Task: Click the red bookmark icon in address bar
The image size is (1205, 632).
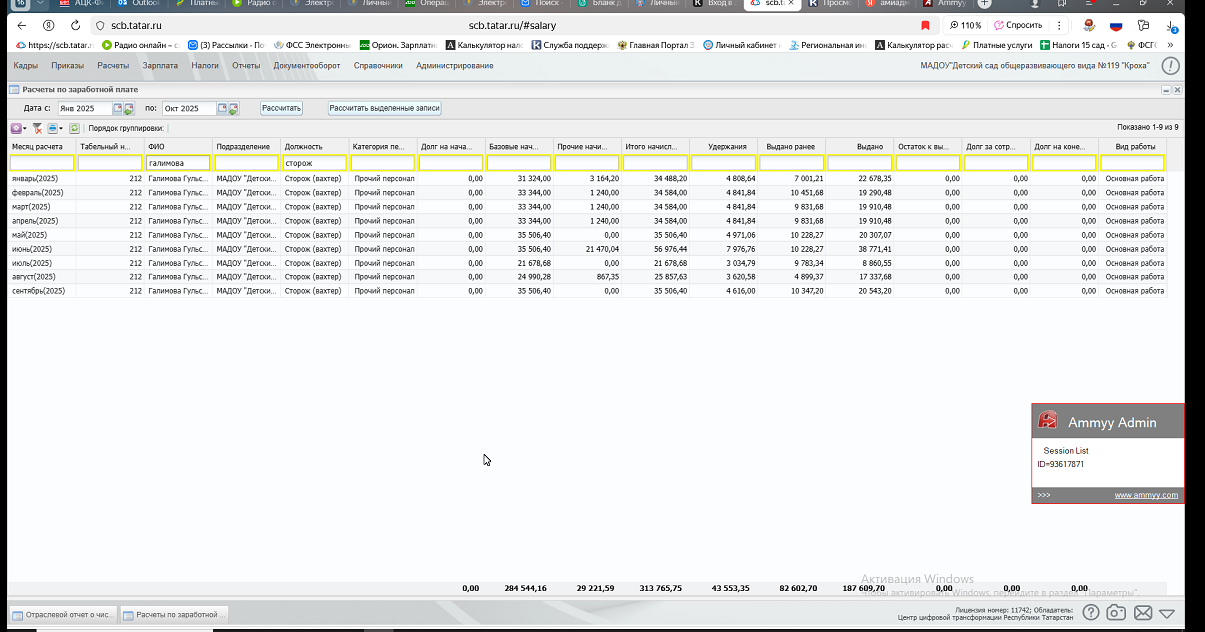Action: coord(925,25)
